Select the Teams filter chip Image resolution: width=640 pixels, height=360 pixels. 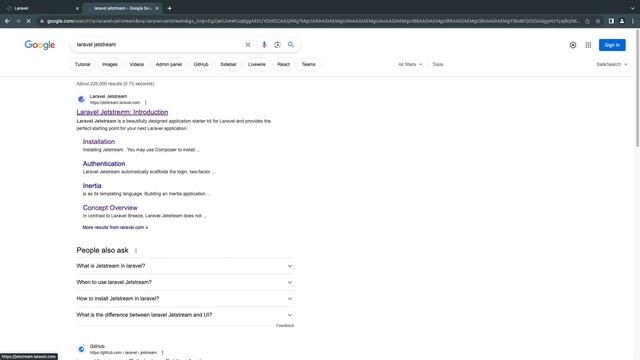click(309, 64)
